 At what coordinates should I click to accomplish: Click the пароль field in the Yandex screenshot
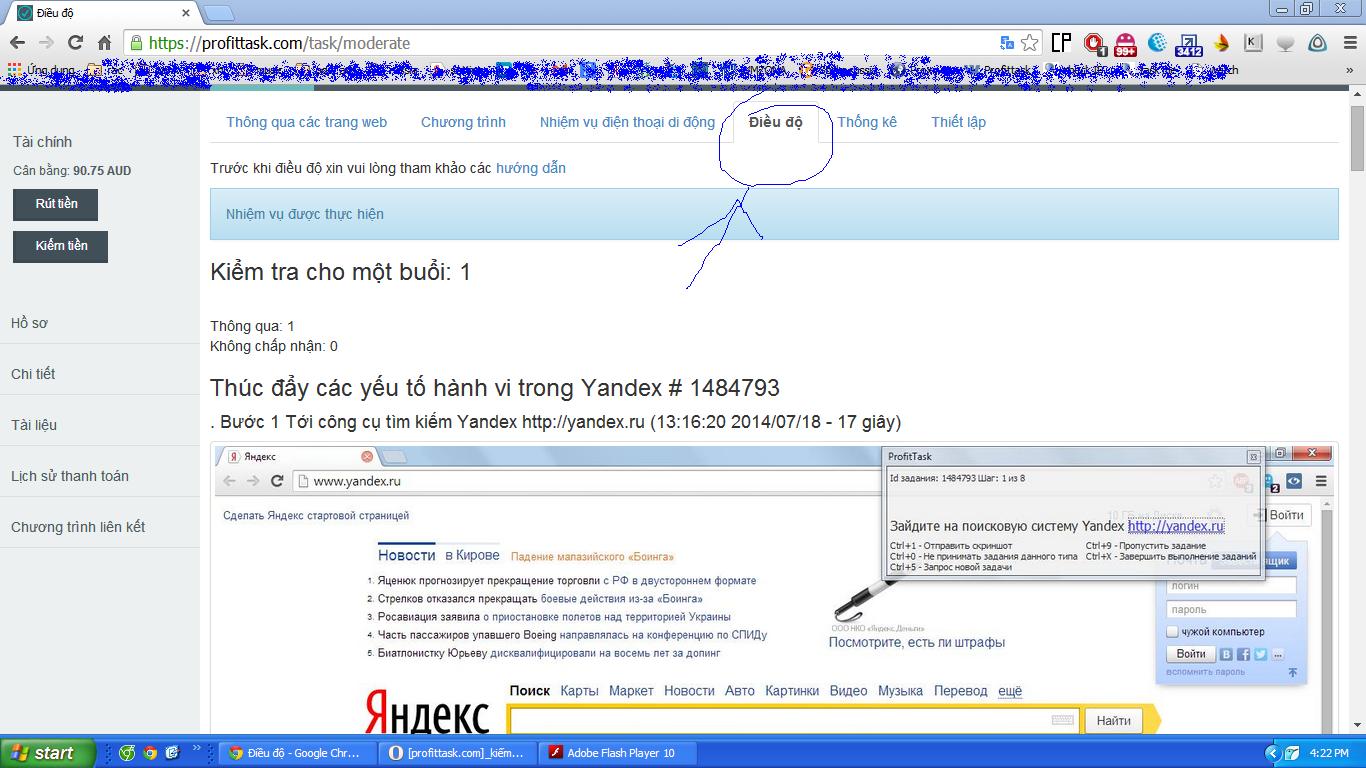1231,609
